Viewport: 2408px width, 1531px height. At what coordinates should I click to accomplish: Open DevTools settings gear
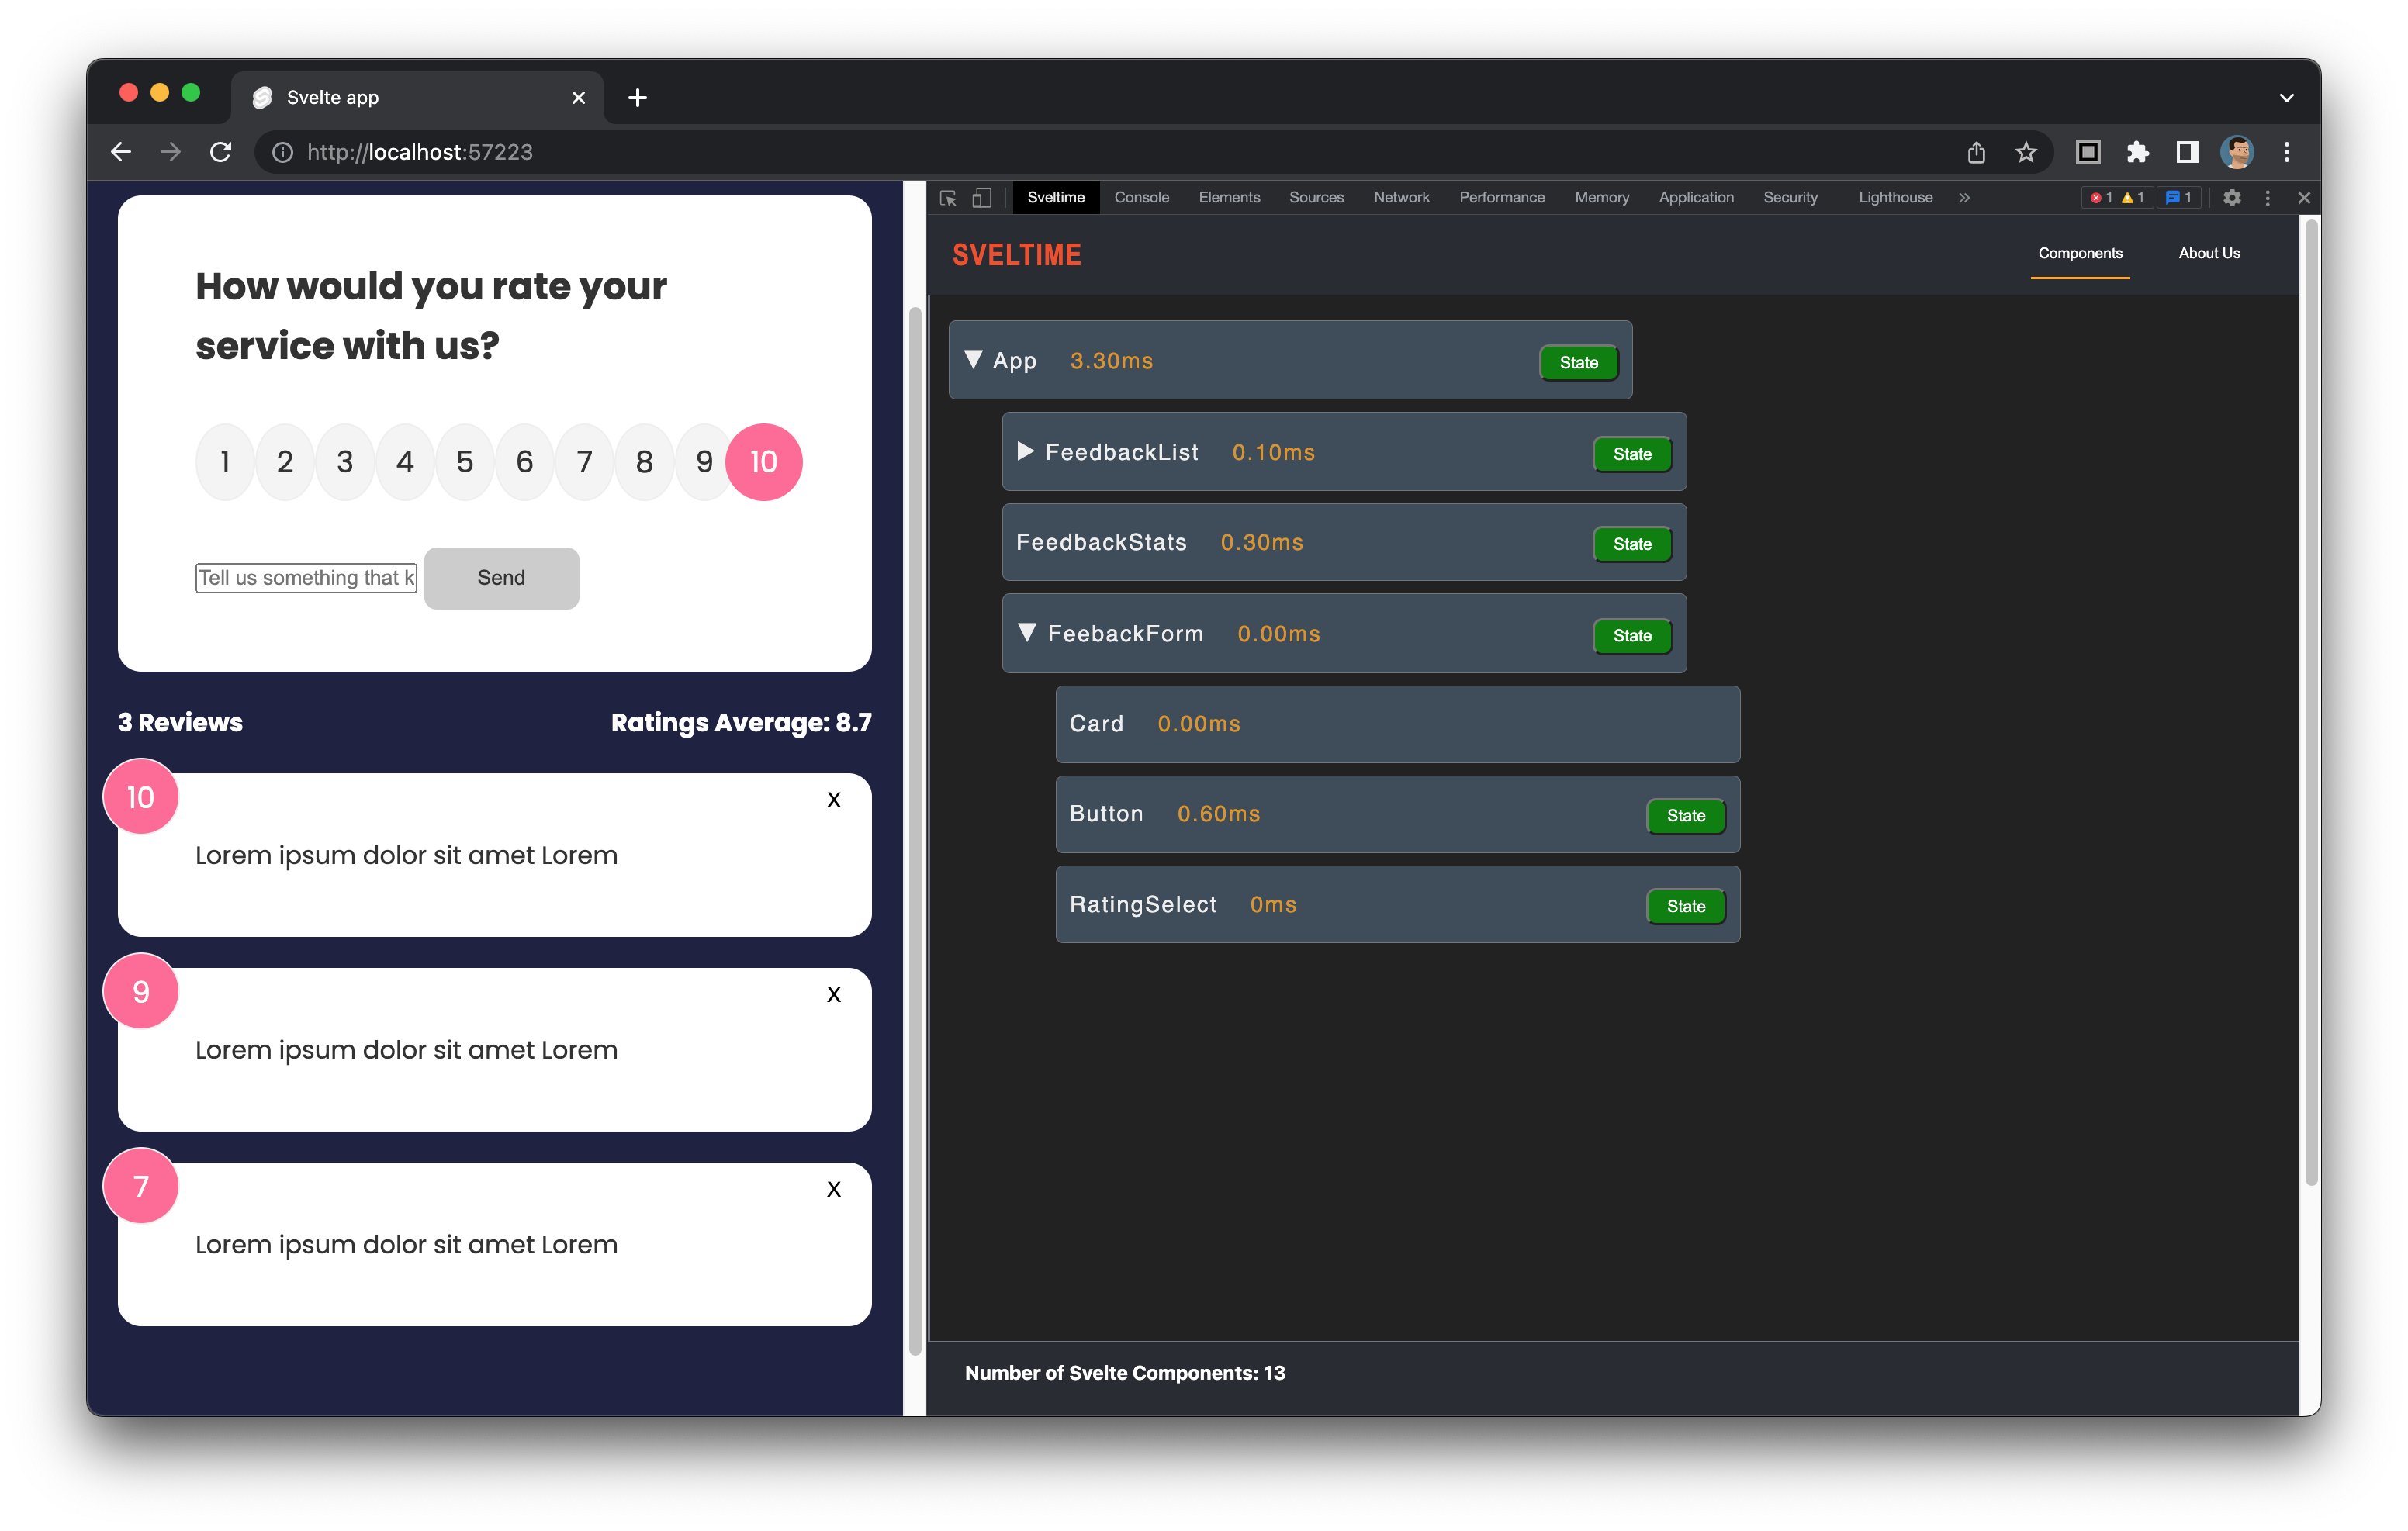point(2231,198)
